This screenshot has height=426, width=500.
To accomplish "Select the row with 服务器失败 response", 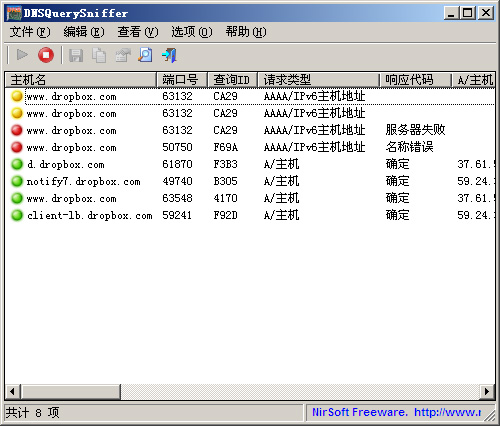I will tap(250, 130).
